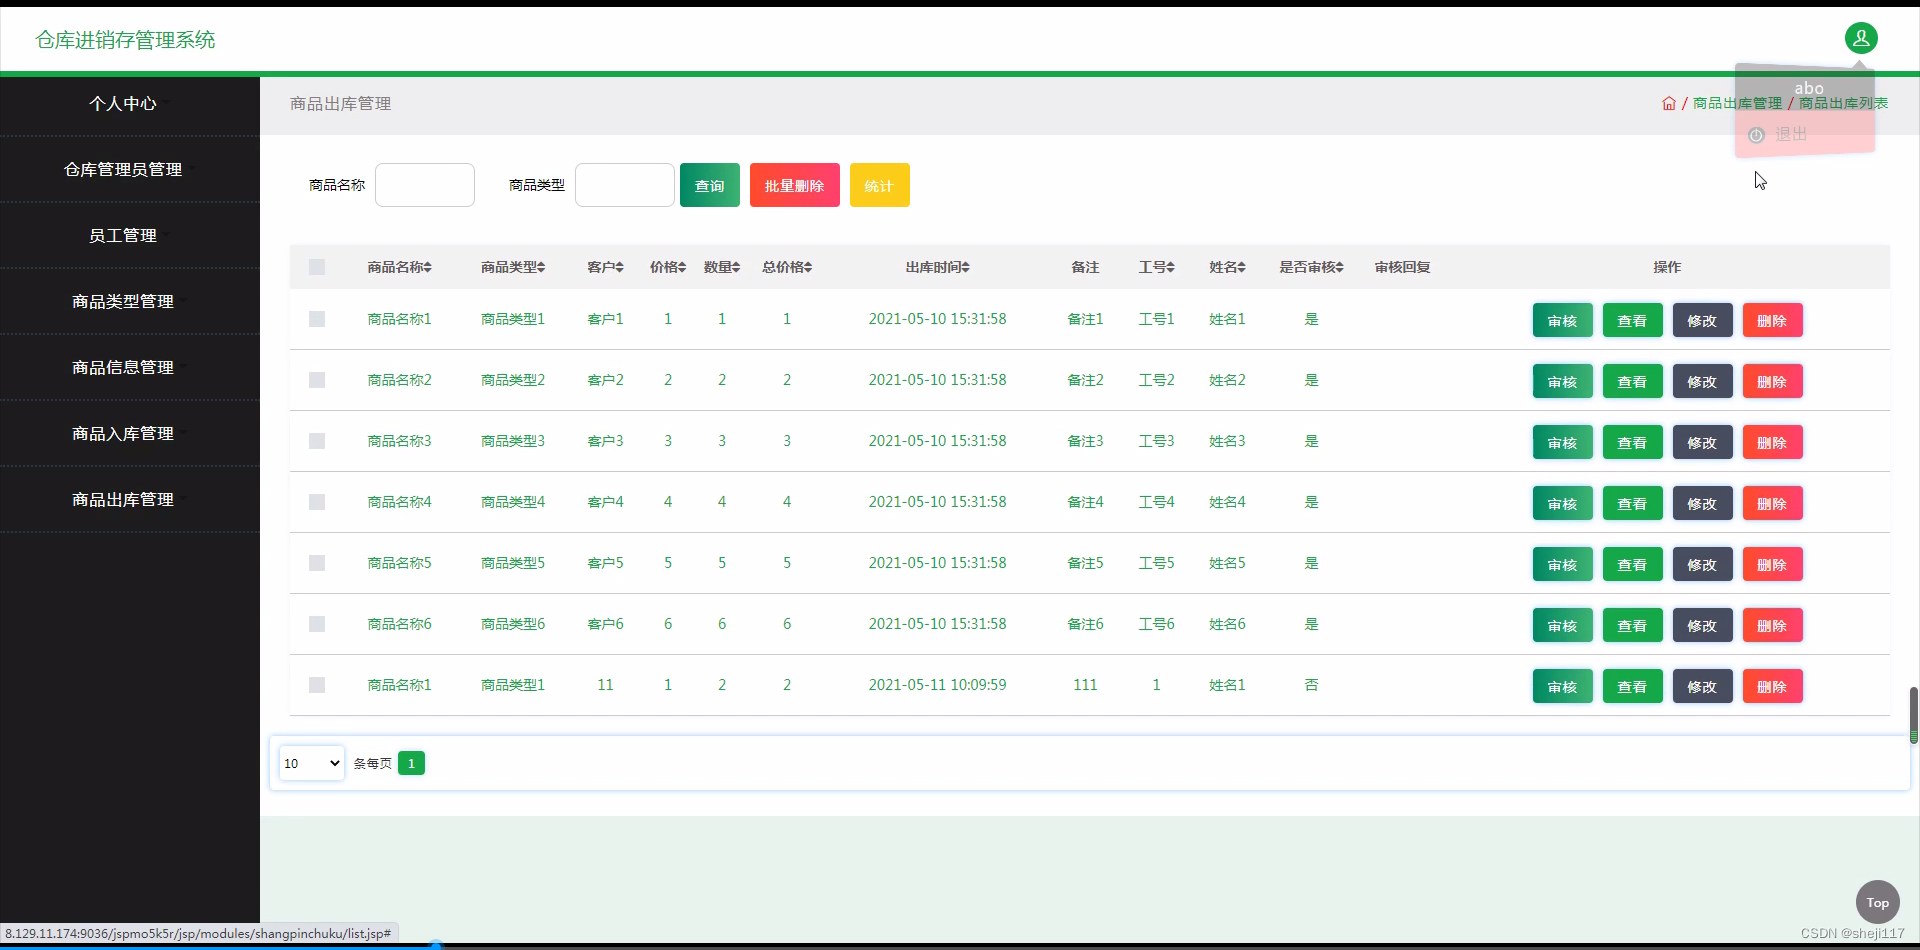Expand the 个人中心 sidebar section
The image size is (1920, 950).
point(124,103)
